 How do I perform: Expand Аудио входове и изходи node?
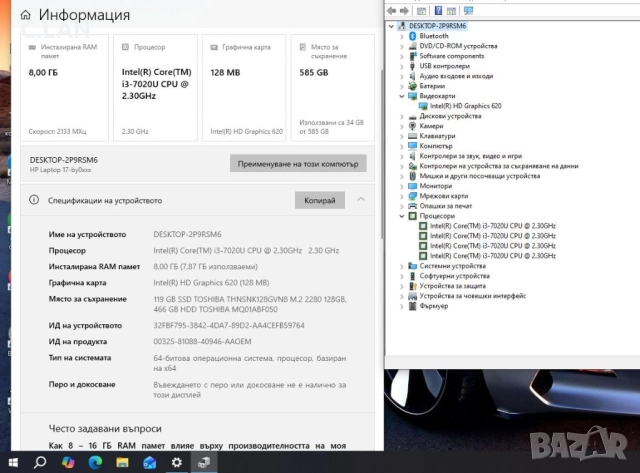[x=402, y=76]
